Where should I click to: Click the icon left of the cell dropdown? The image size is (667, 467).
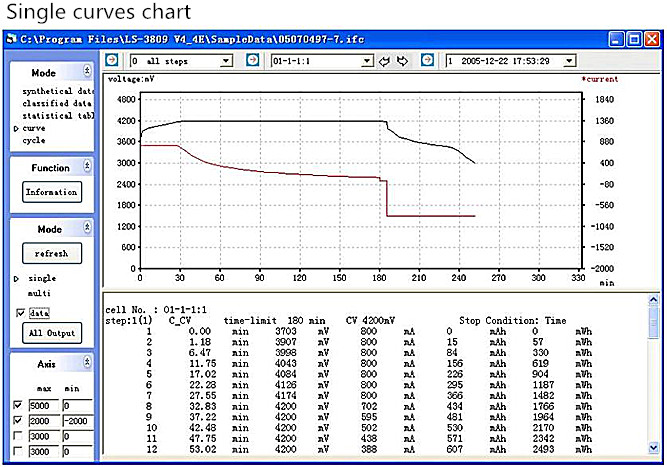click(x=255, y=60)
